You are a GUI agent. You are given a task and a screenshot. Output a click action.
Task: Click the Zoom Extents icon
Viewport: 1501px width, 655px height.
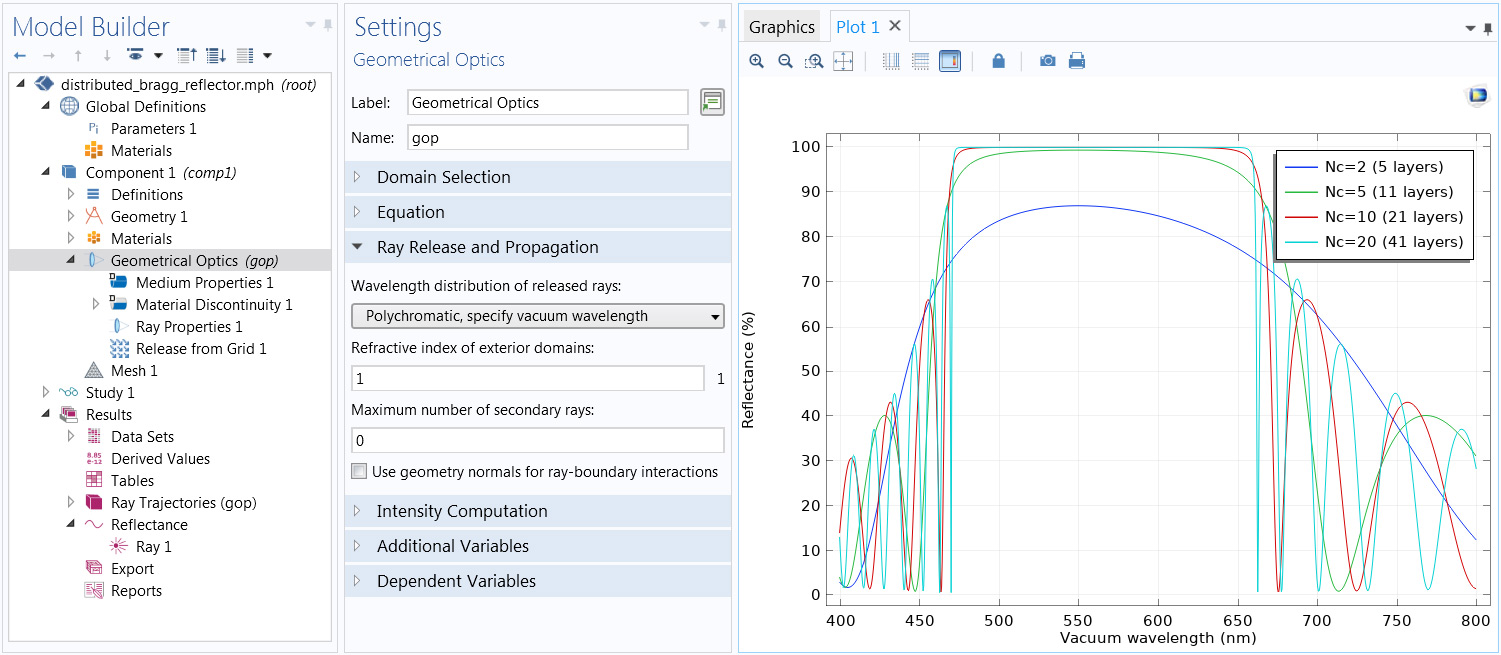843,61
